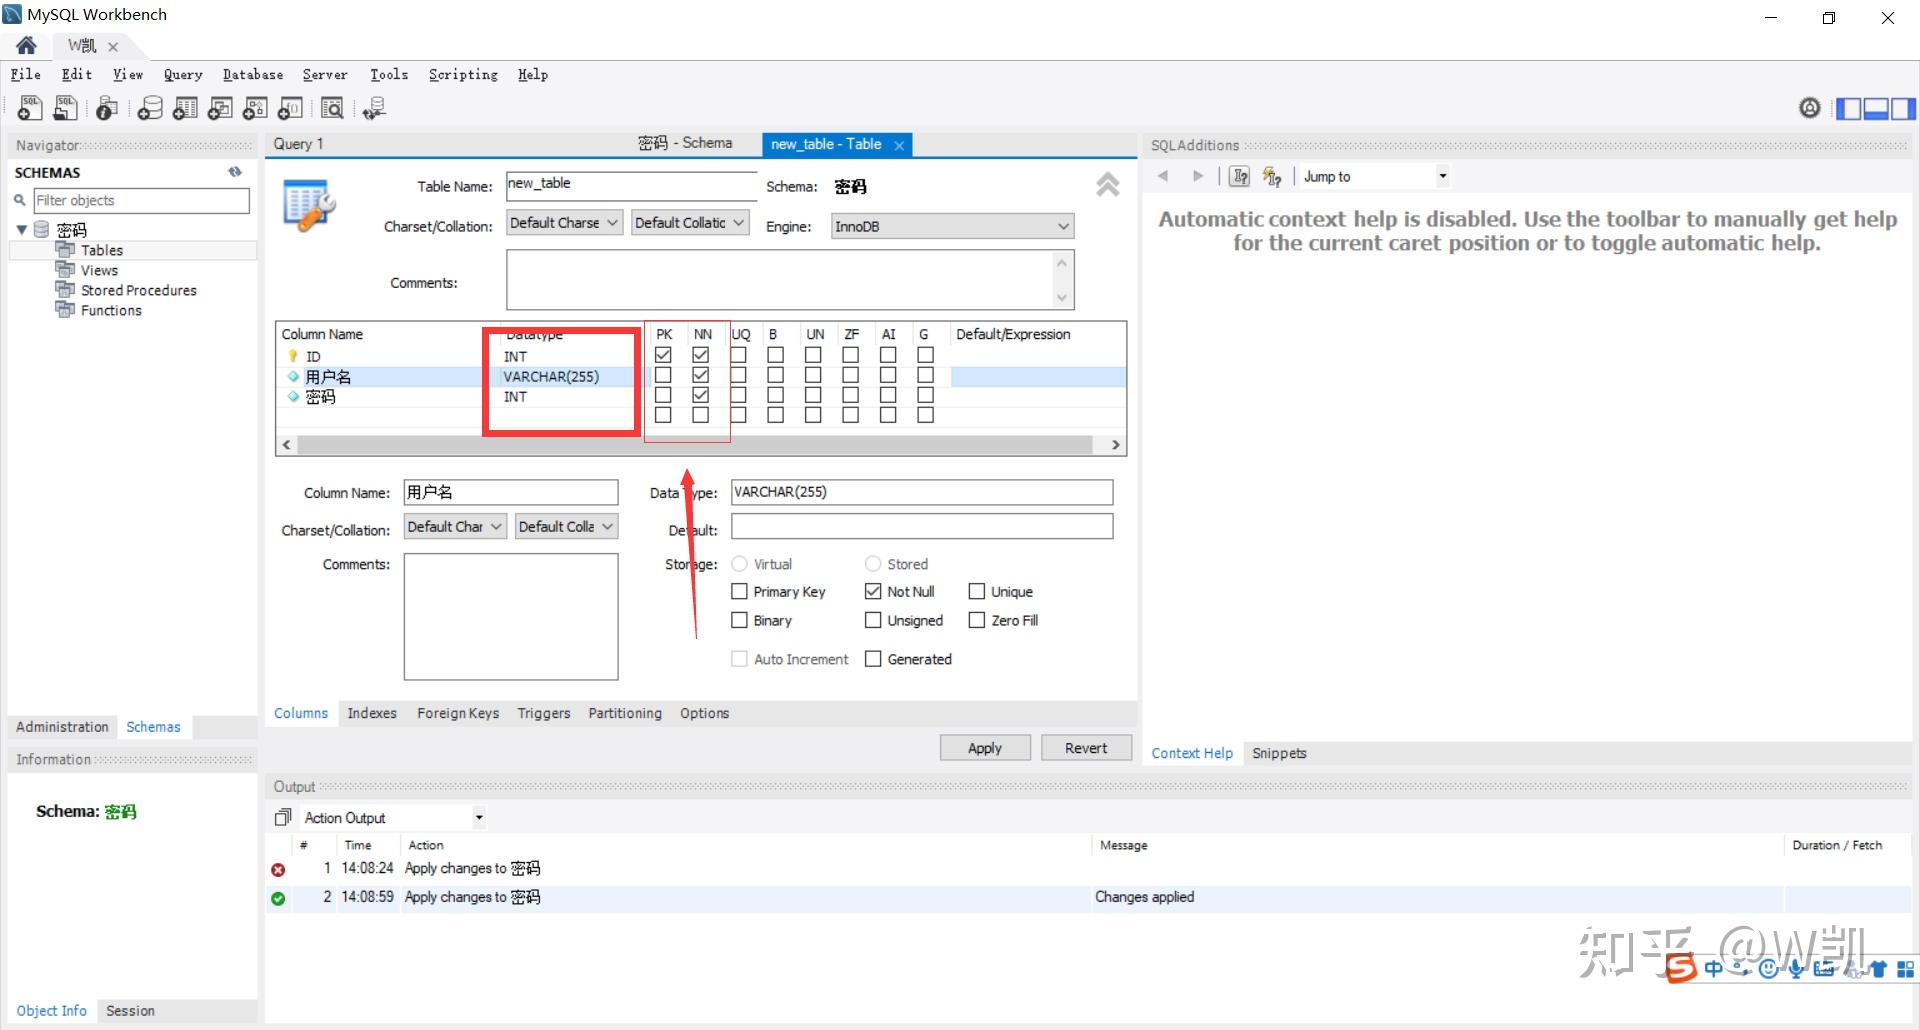This screenshot has width=1920, height=1030.
Task: Go to the Workbench home screen icon
Action: pos(27,45)
